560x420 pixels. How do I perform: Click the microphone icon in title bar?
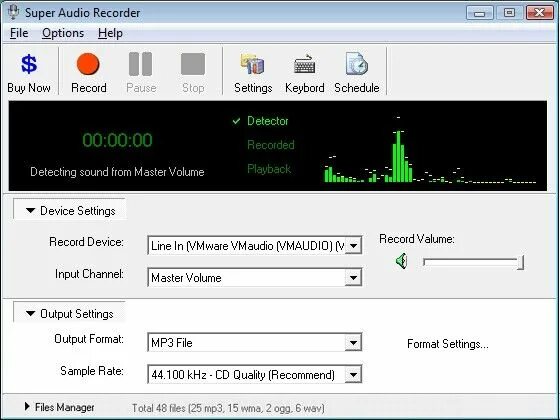pyautogui.click(x=14, y=12)
